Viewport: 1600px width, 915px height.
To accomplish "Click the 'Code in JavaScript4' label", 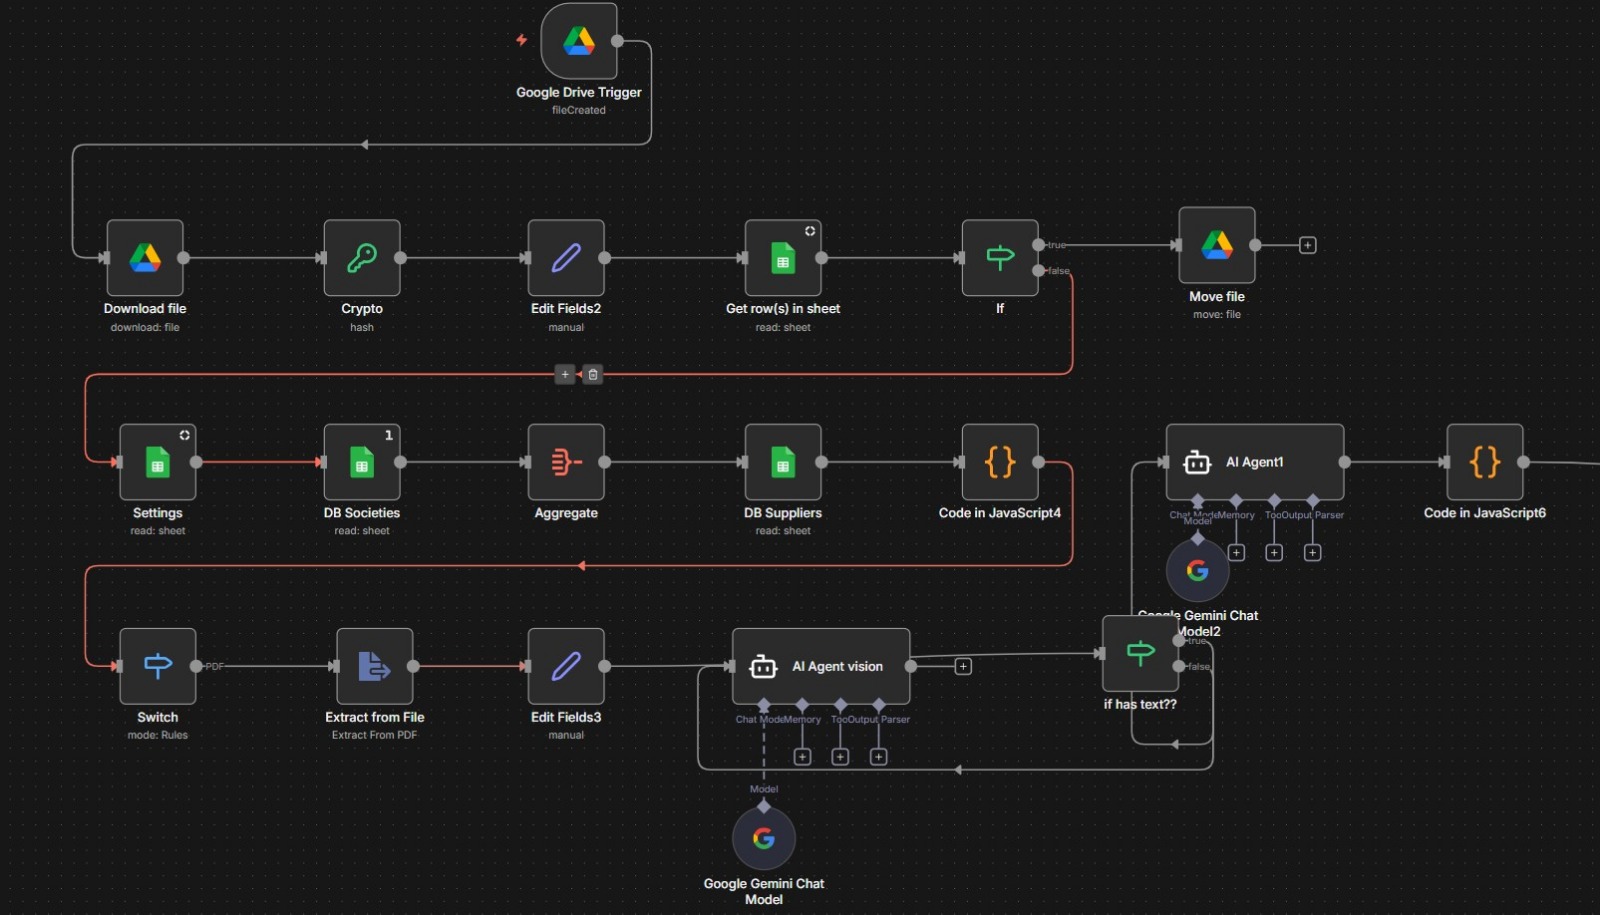I will coord(1000,513).
